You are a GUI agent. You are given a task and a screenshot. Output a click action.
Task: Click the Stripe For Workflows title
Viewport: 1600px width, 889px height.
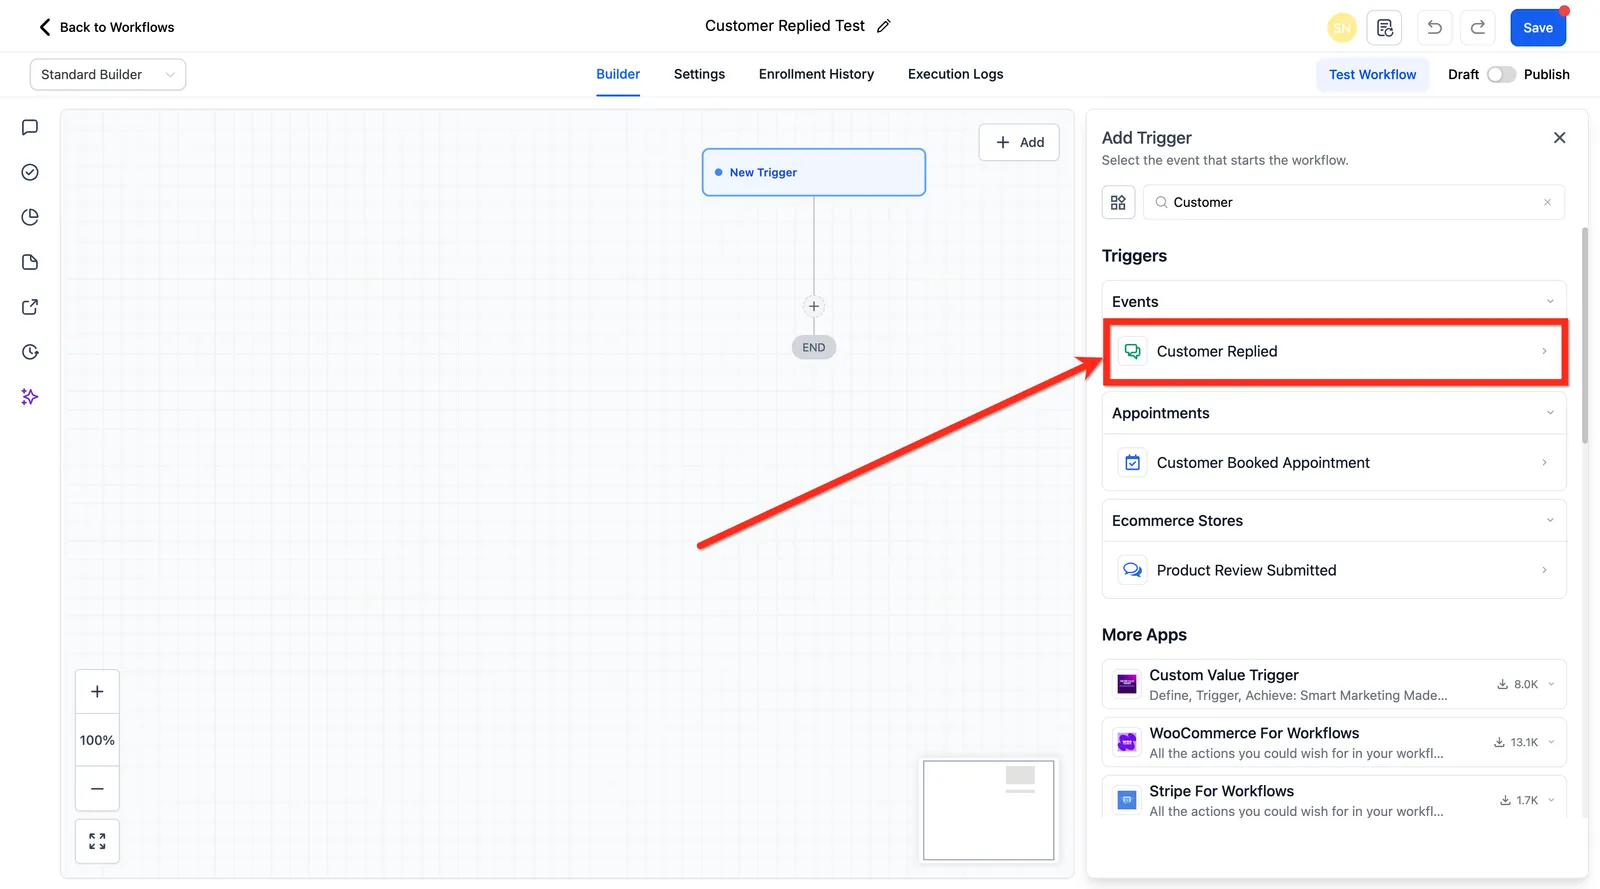tap(1221, 791)
